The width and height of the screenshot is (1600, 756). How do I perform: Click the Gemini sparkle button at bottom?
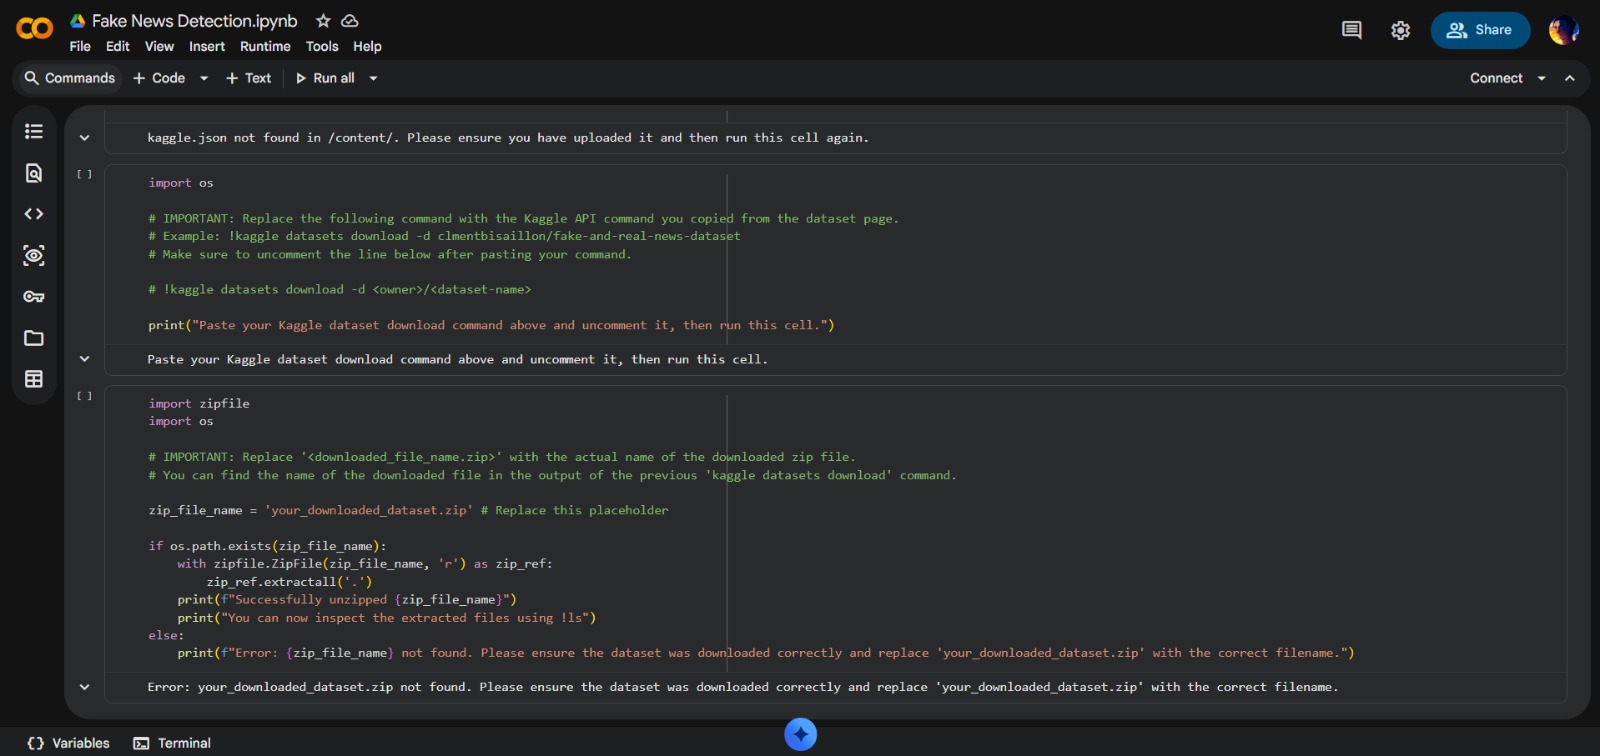click(x=800, y=735)
